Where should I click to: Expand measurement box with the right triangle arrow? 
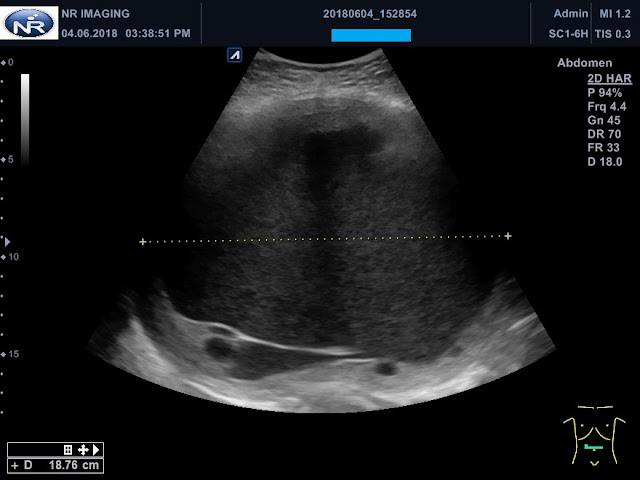point(96,450)
